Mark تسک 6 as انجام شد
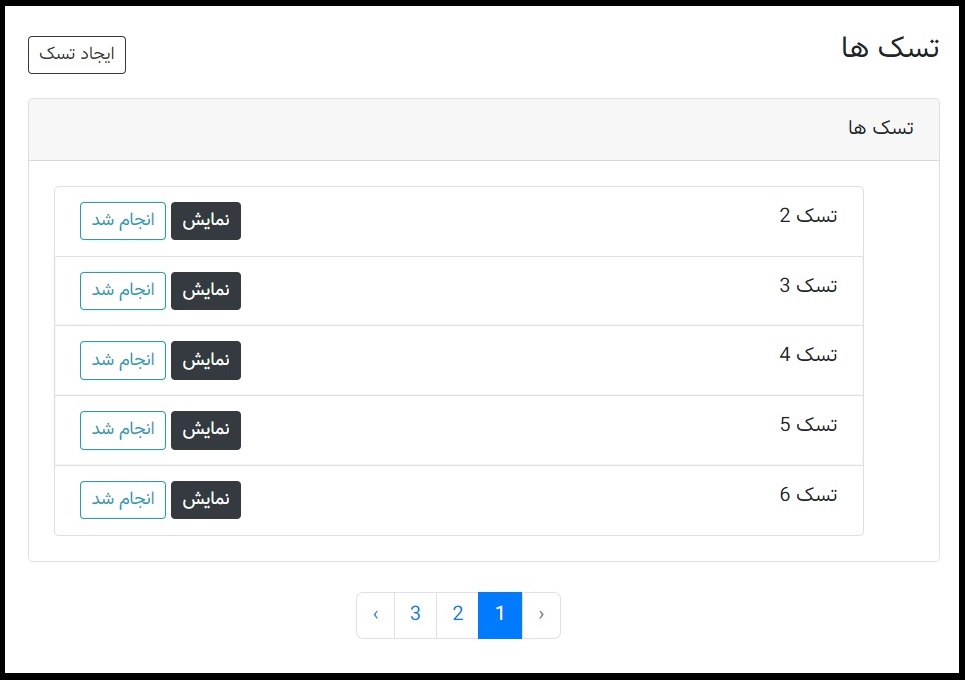 [122, 499]
